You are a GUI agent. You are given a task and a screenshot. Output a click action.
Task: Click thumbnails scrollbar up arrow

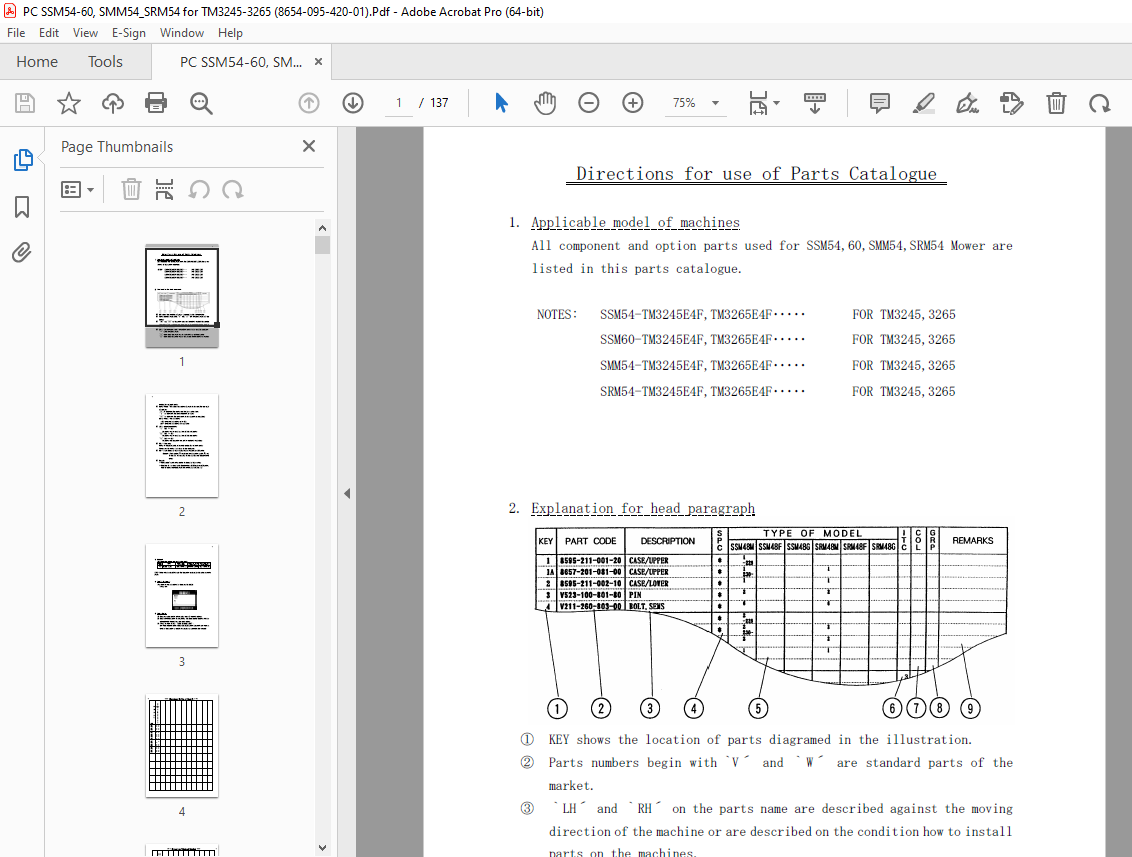[x=323, y=227]
